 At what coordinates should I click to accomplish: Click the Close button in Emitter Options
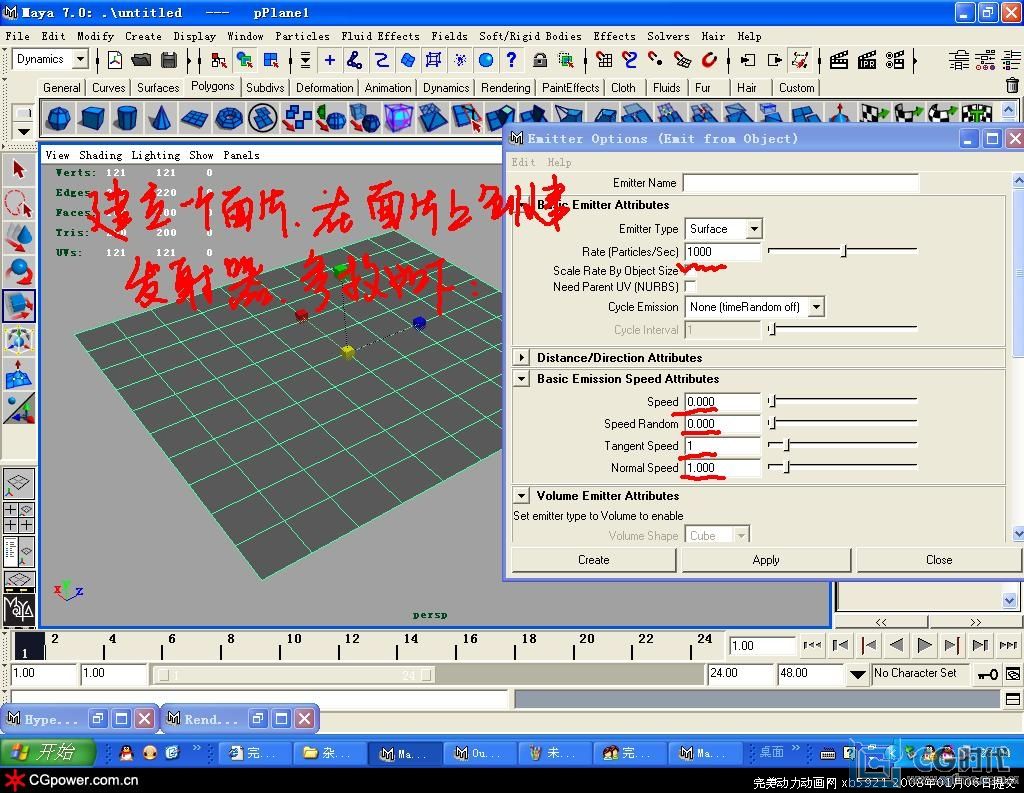pyautogui.click(x=939, y=560)
